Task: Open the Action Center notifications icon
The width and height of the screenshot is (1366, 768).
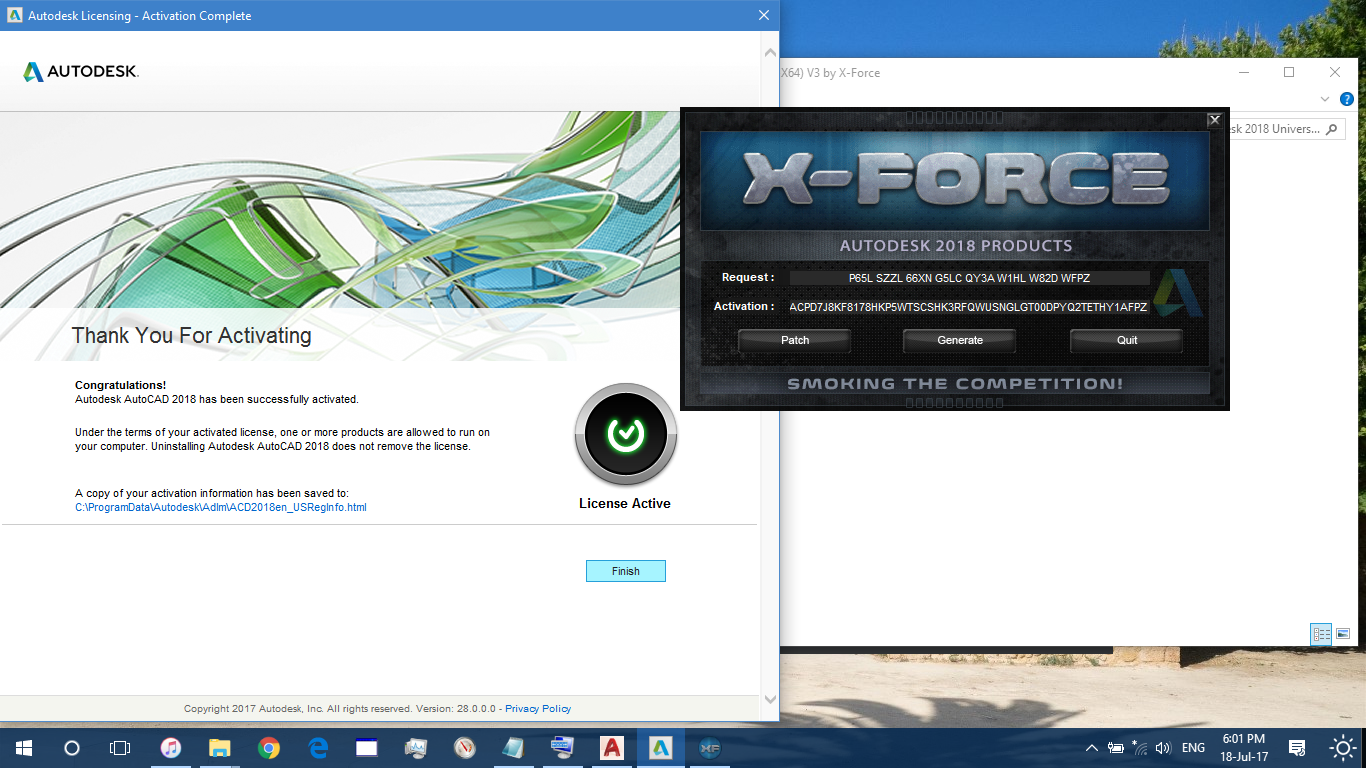Action: coord(1297,748)
